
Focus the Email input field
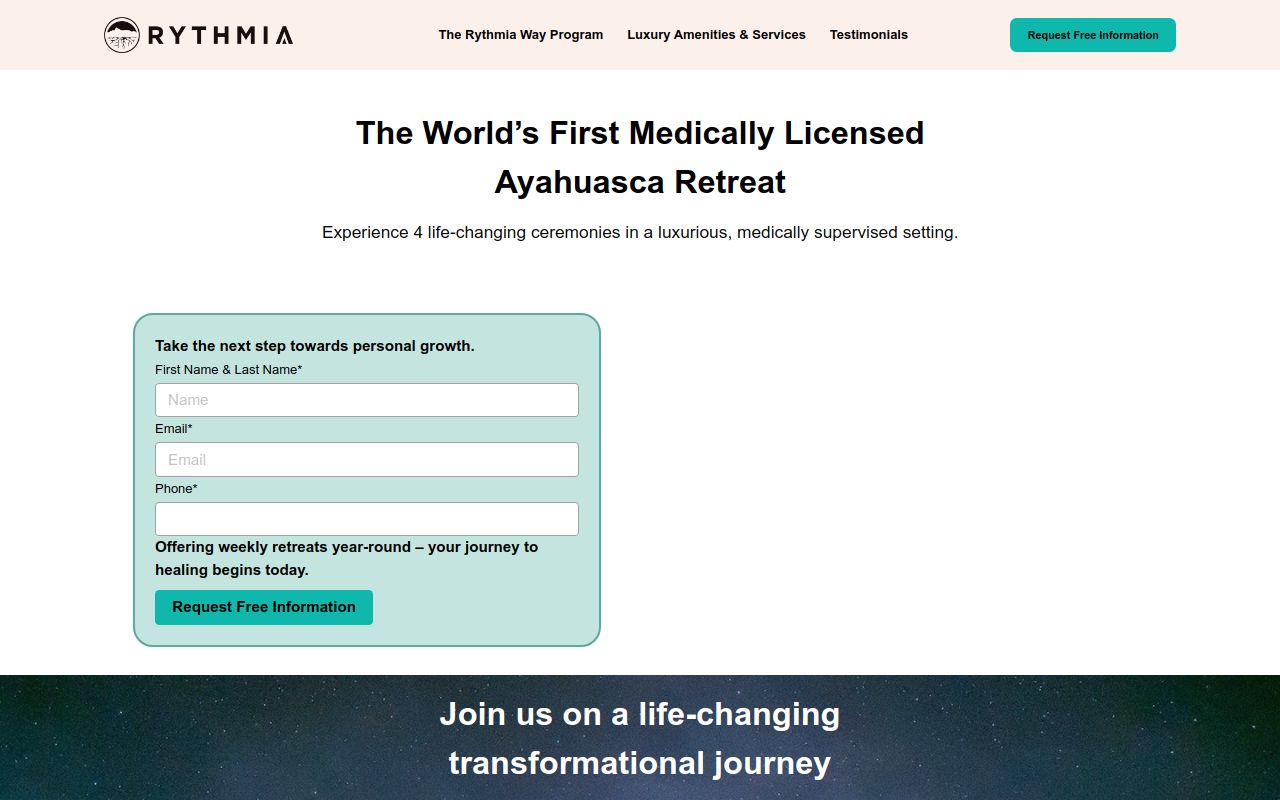click(367, 460)
